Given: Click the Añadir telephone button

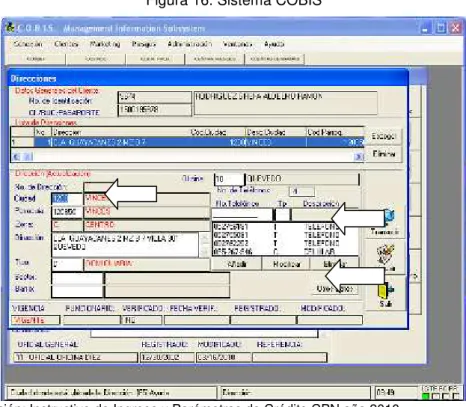Looking at the screenshot, I should [x=237, y=264].
